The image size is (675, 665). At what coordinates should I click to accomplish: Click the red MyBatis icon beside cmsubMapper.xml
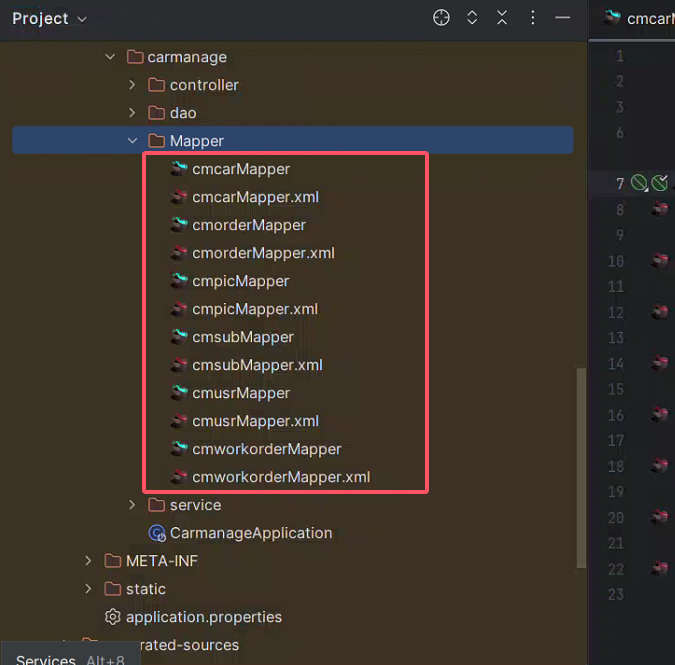[179, 365]
